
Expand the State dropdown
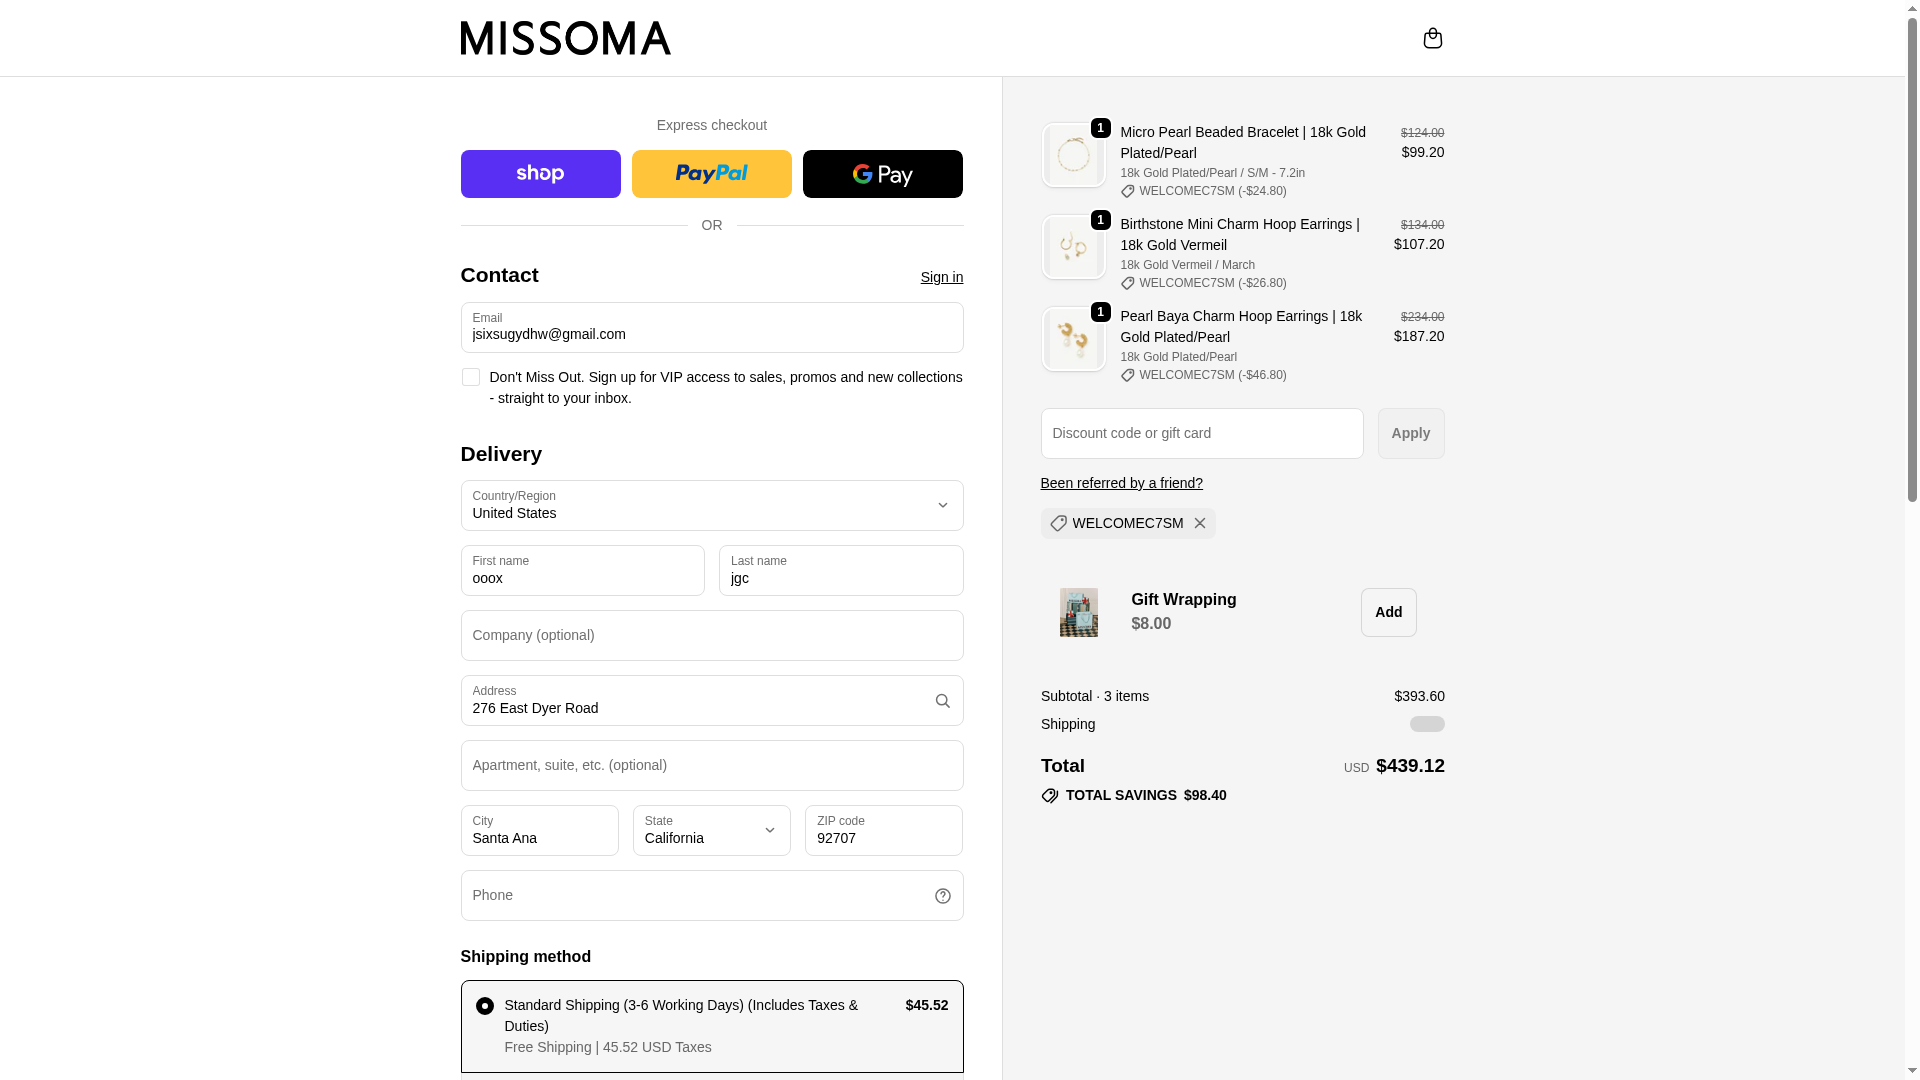pos(711,830)
